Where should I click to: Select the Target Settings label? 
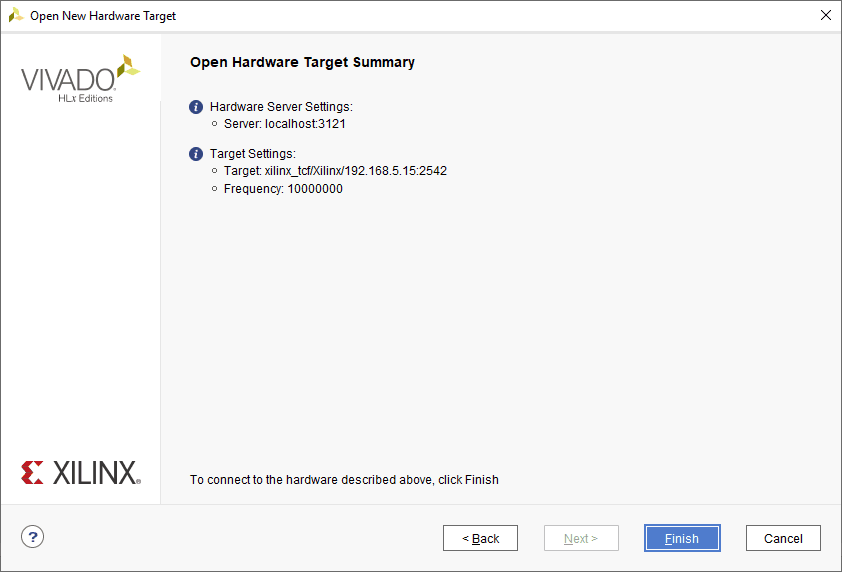[x=252, y=154]
